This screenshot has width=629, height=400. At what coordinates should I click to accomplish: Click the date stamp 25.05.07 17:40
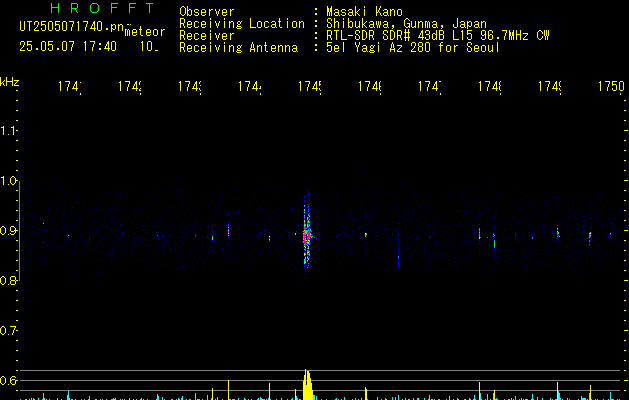[68, 46]
